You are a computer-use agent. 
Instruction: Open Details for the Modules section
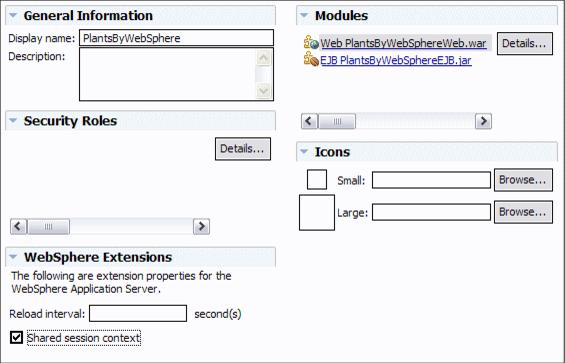[525, 44]
